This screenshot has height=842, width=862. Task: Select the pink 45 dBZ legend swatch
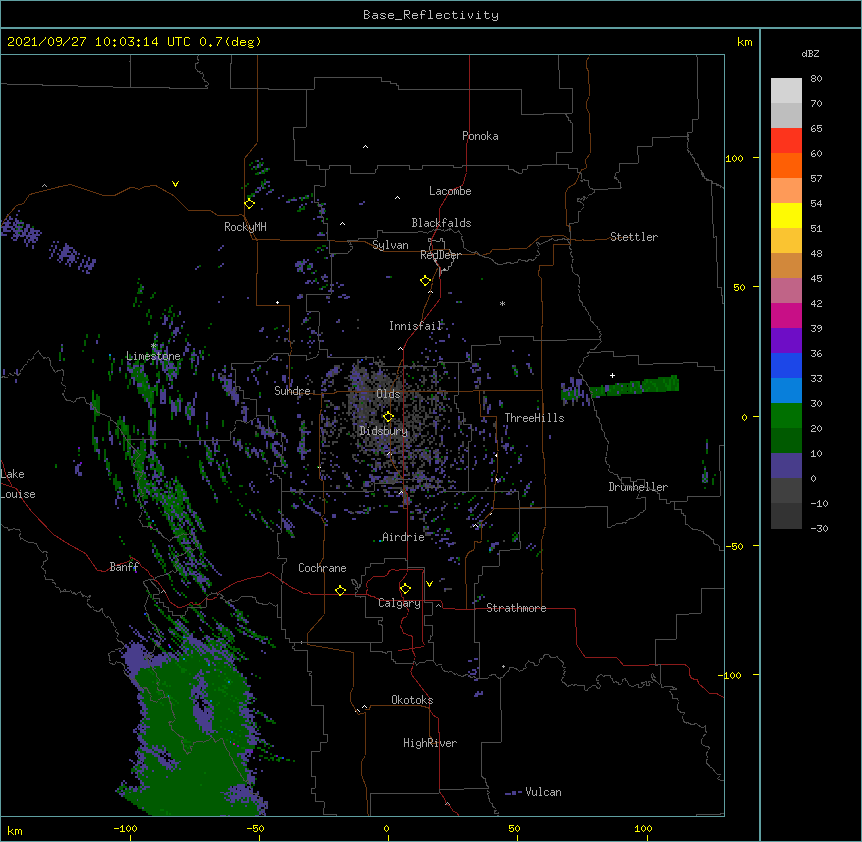tap(786, 291)
